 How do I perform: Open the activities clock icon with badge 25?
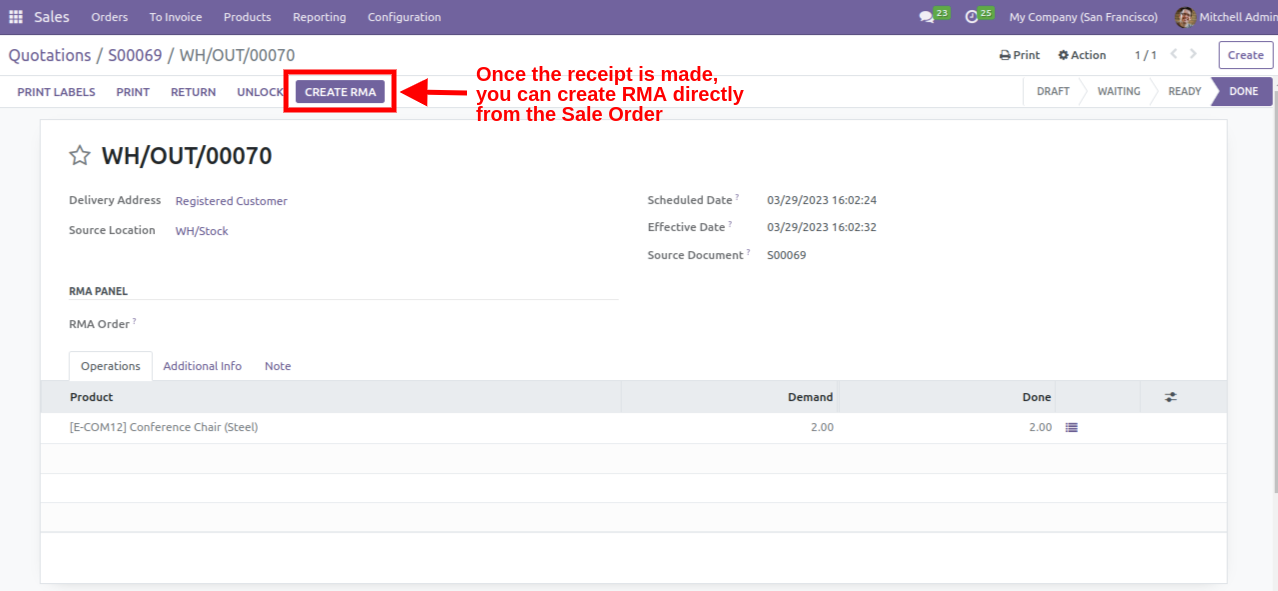[x=971, y=17]
